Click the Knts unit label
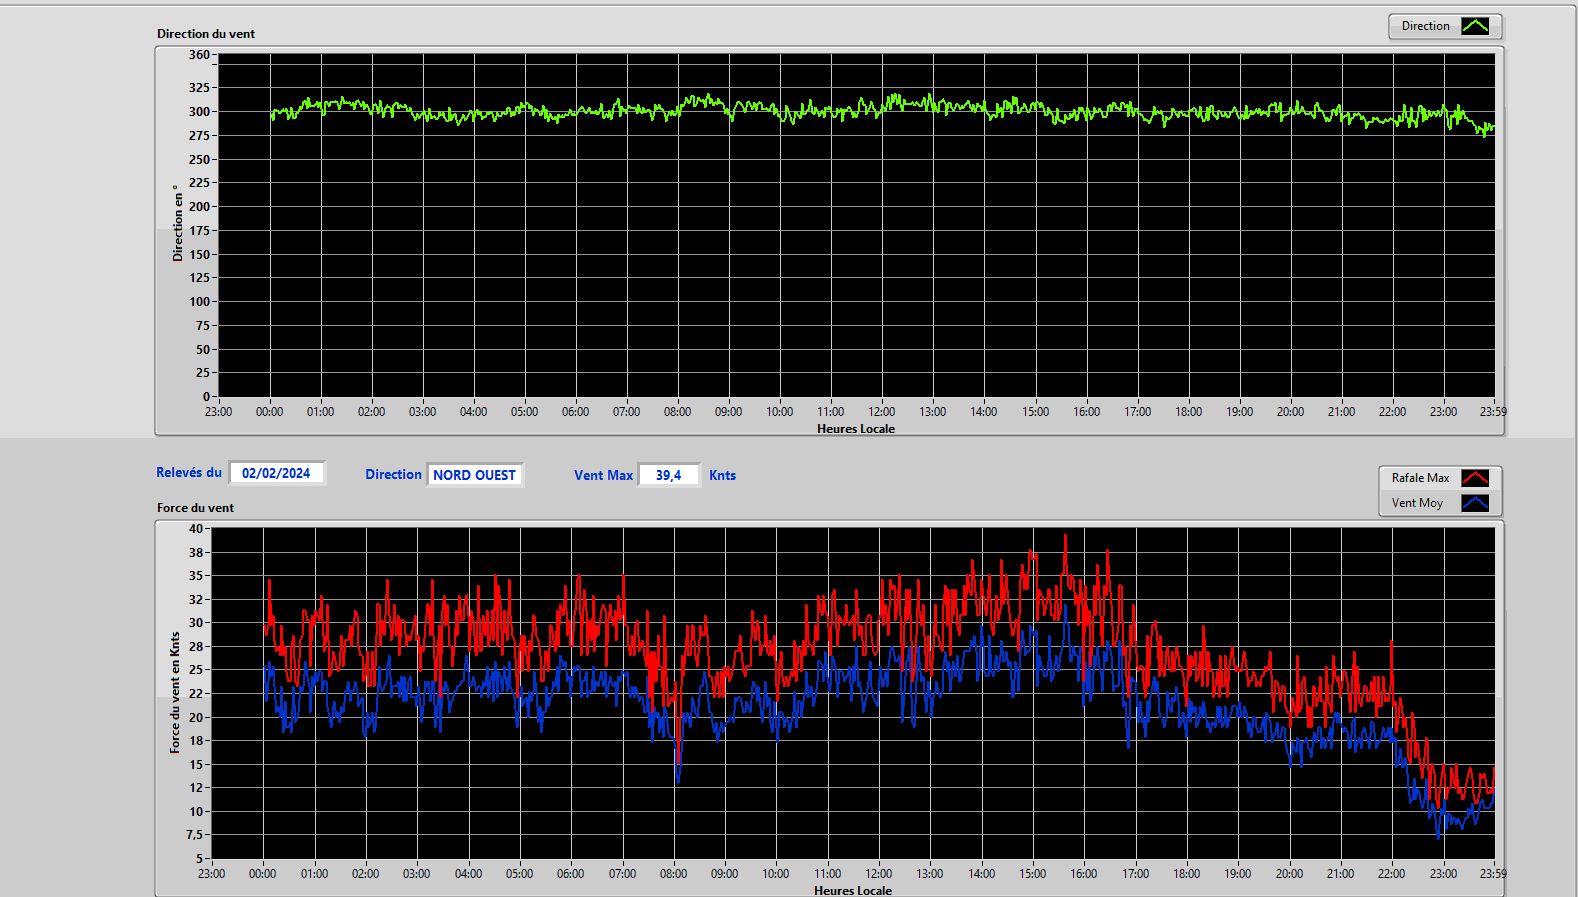 (722, 475)
